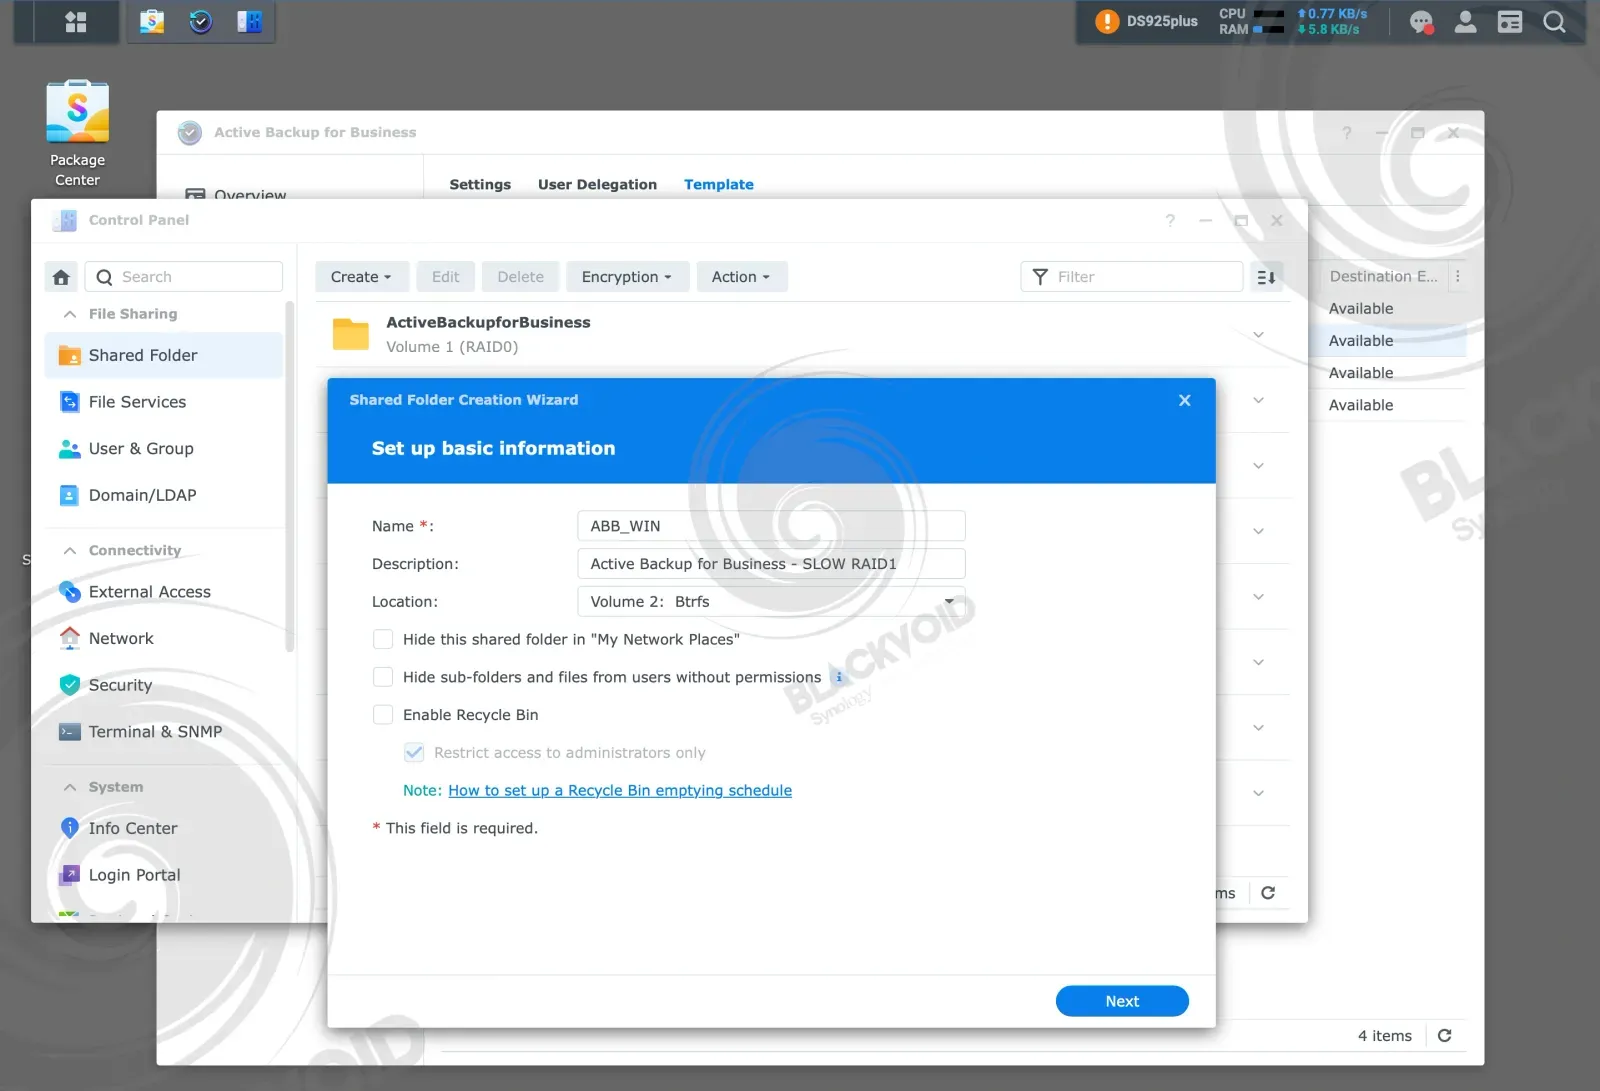
Task: Click the sort order icon beside Filter
Action: point(1266,277)
